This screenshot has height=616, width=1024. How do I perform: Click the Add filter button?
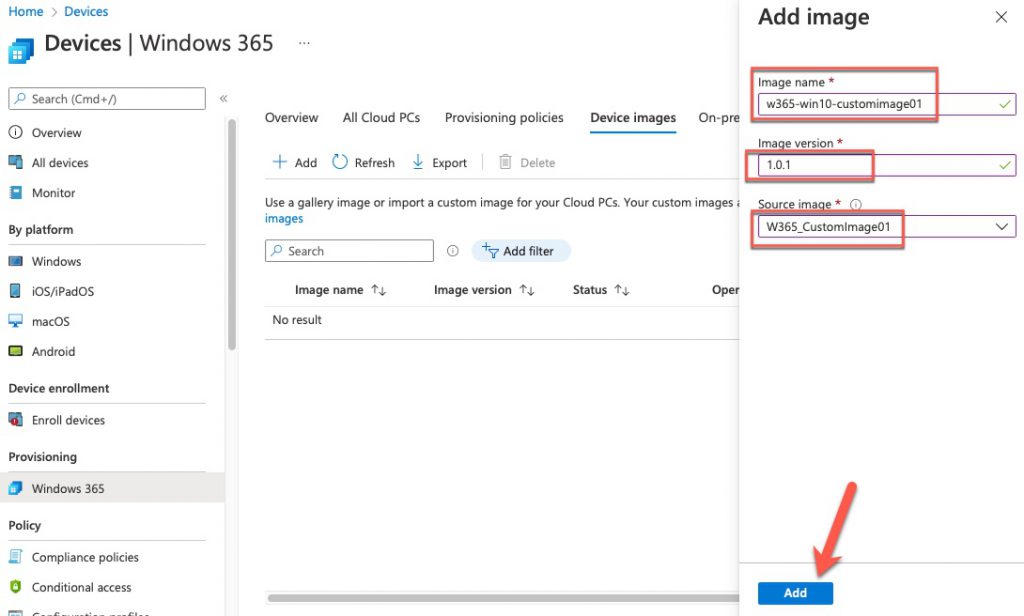pos(520,251)
